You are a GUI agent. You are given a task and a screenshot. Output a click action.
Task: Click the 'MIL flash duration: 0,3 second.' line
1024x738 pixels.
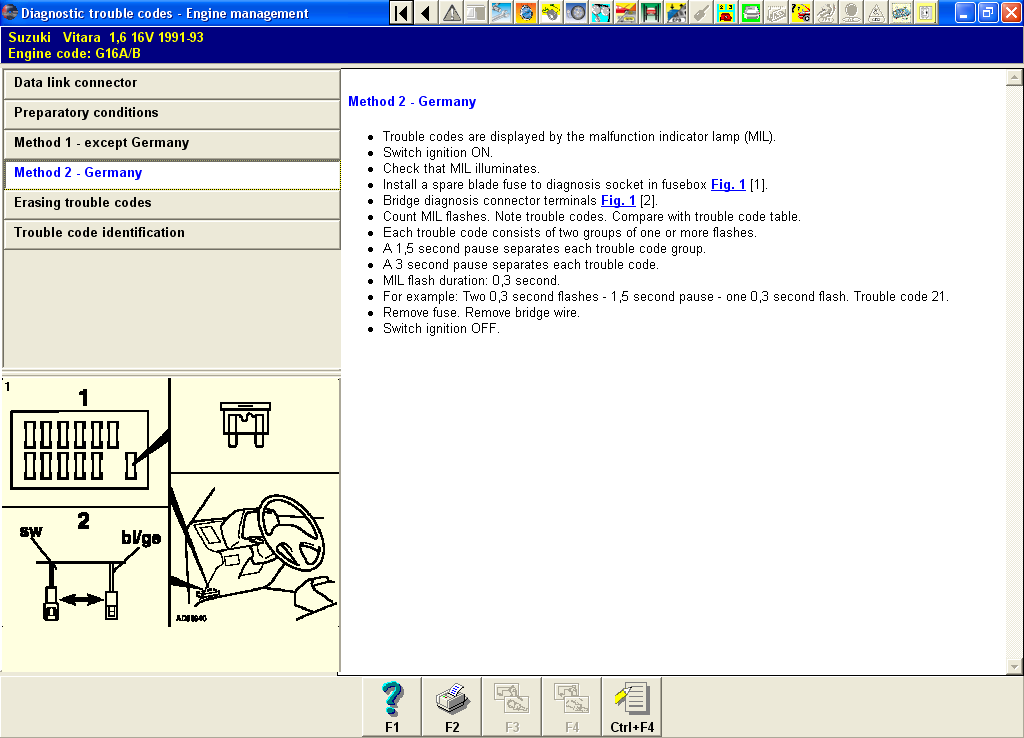click(x=472, y=281)
